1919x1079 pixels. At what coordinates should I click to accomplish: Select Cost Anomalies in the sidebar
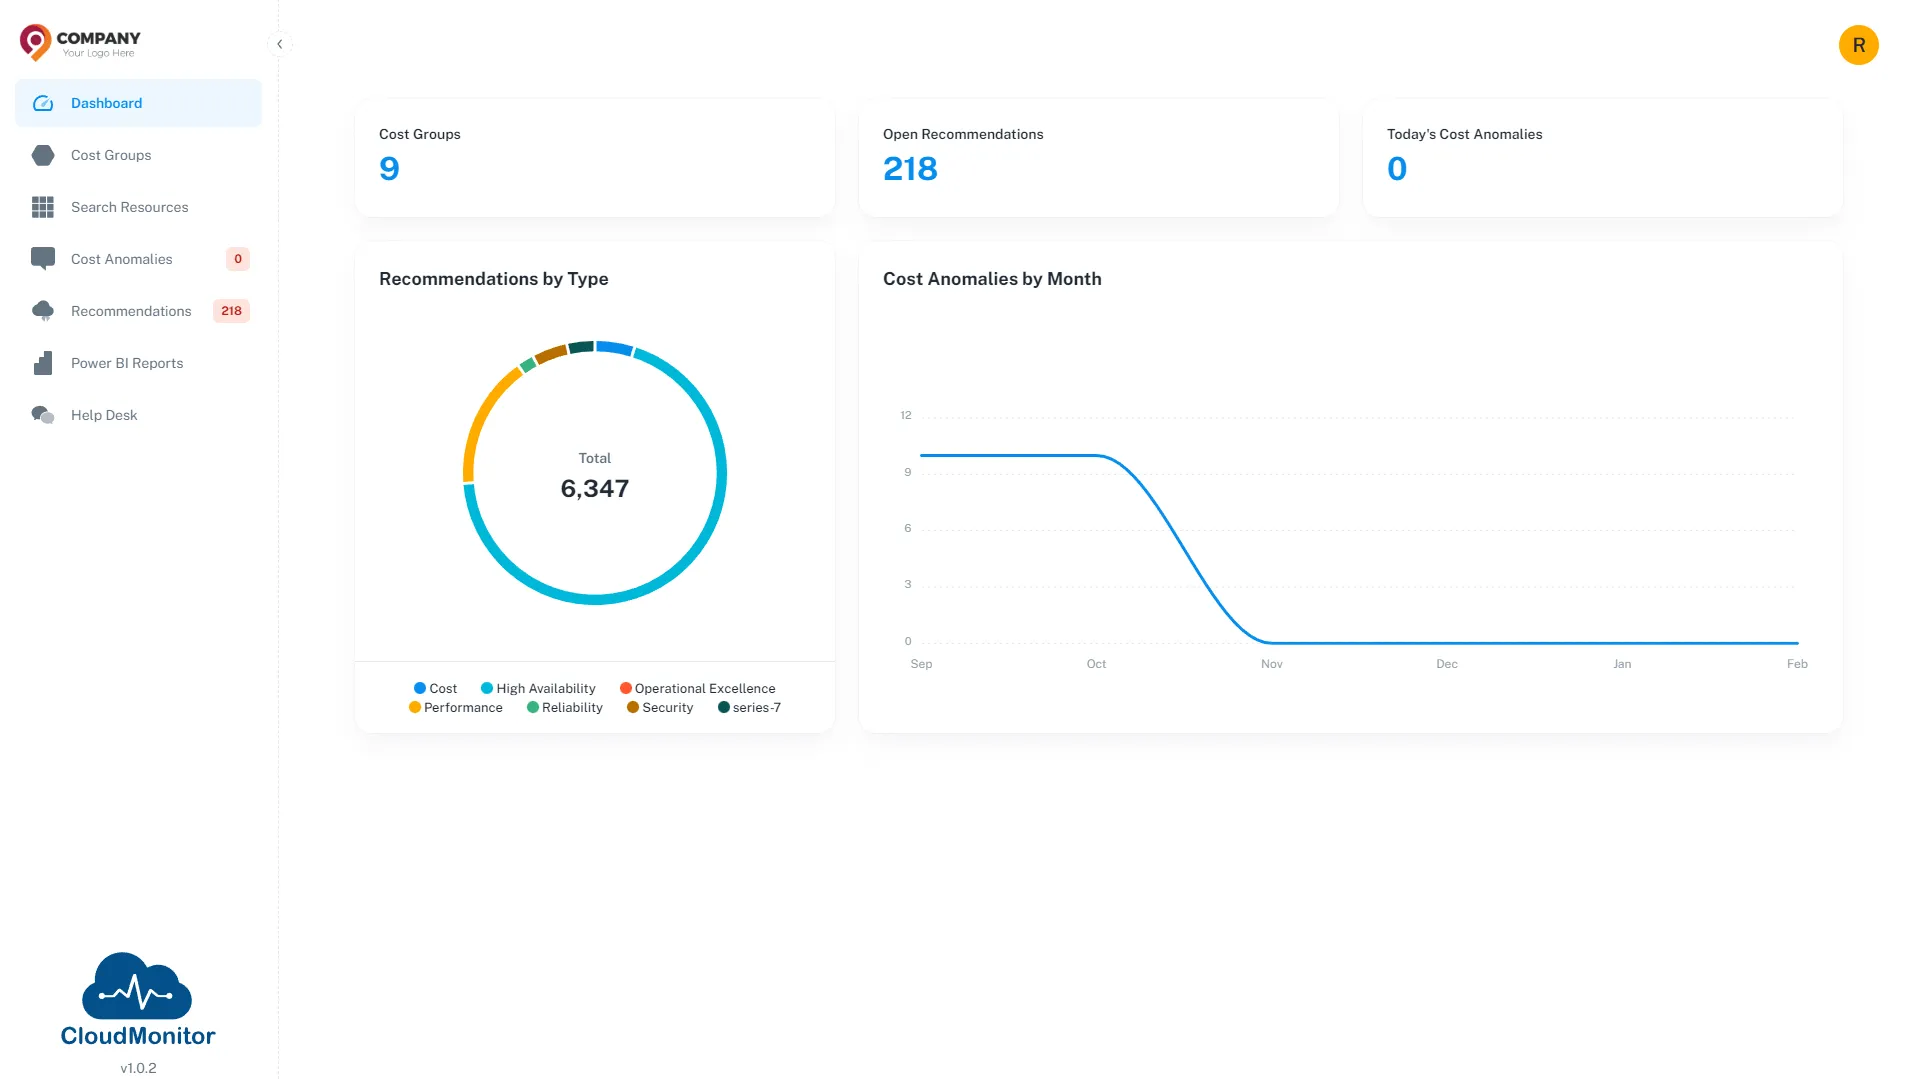(138, 259)
